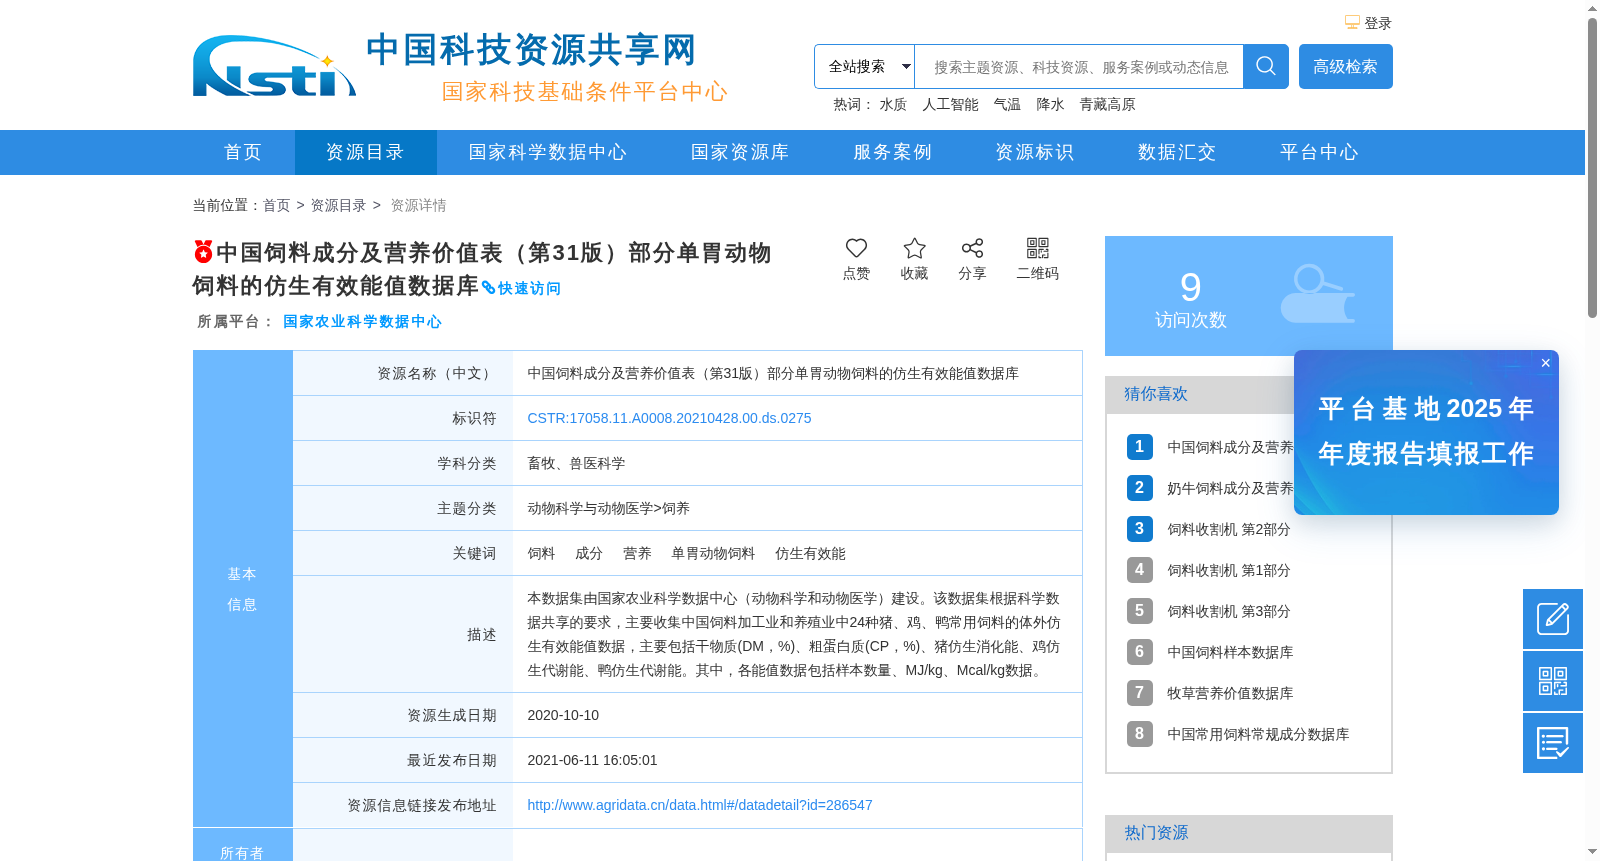Open the CSTR identifier link
Screen dimensions: 1600x861
pos(669,418)
